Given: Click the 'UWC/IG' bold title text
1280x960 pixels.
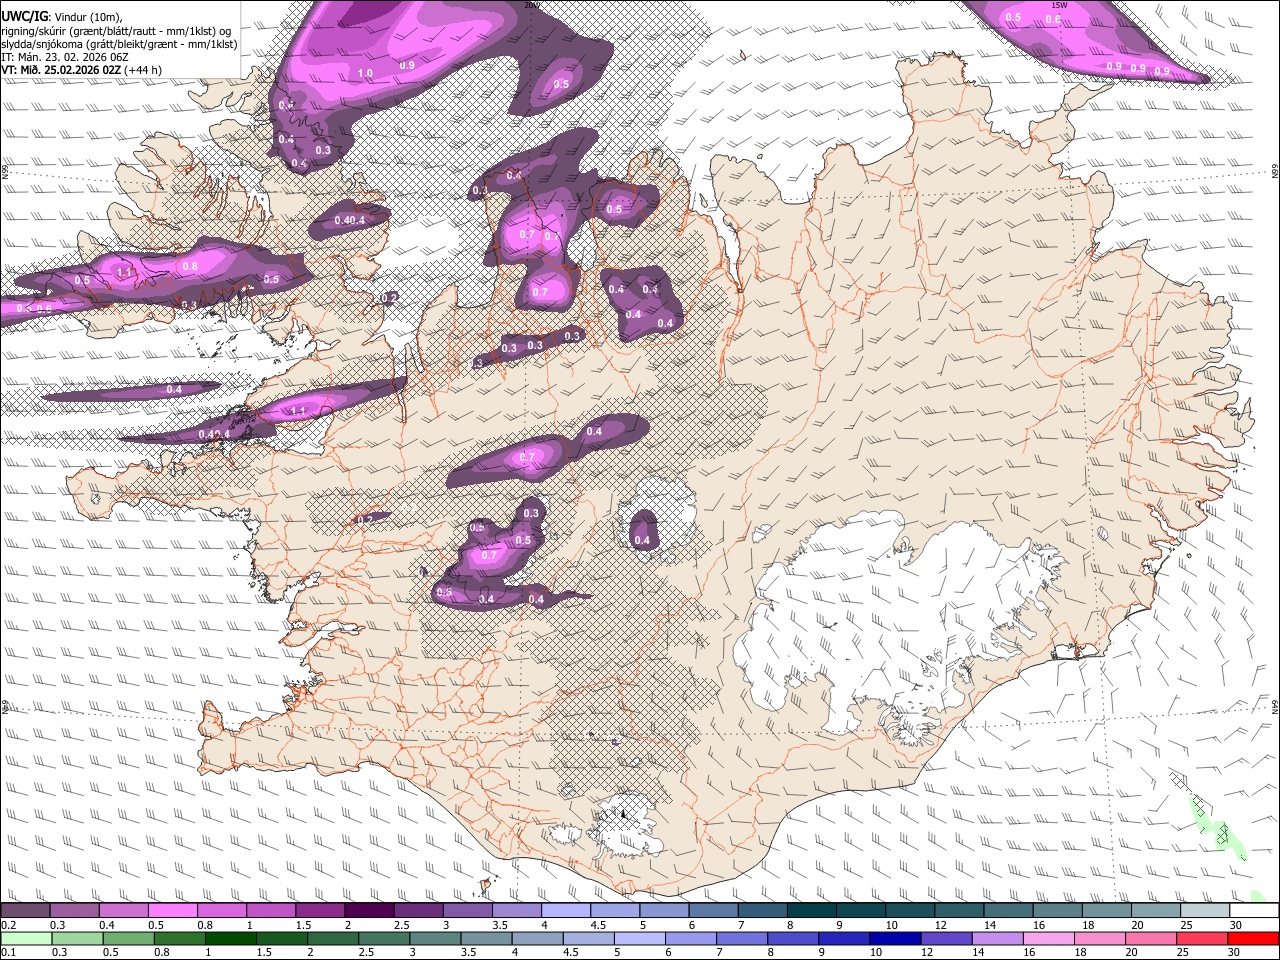Looking at the screenshot, I should click(23, 15).
